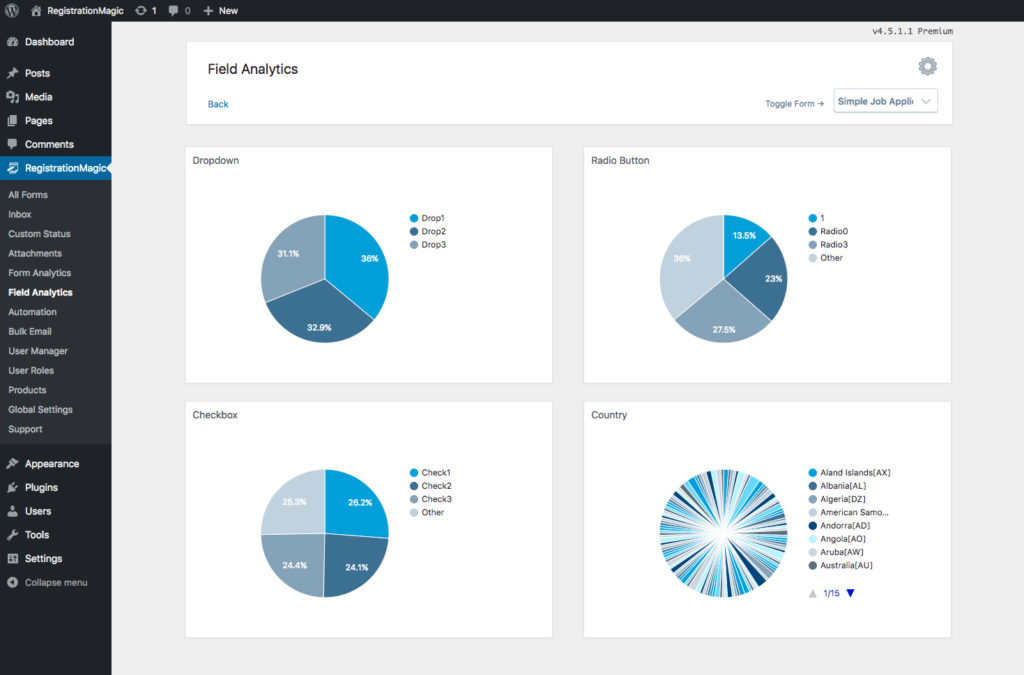Screen dimensions: 1024x675
Task: Open the Simple Job Application form dropdown
Action: click(x=885, y=101)
